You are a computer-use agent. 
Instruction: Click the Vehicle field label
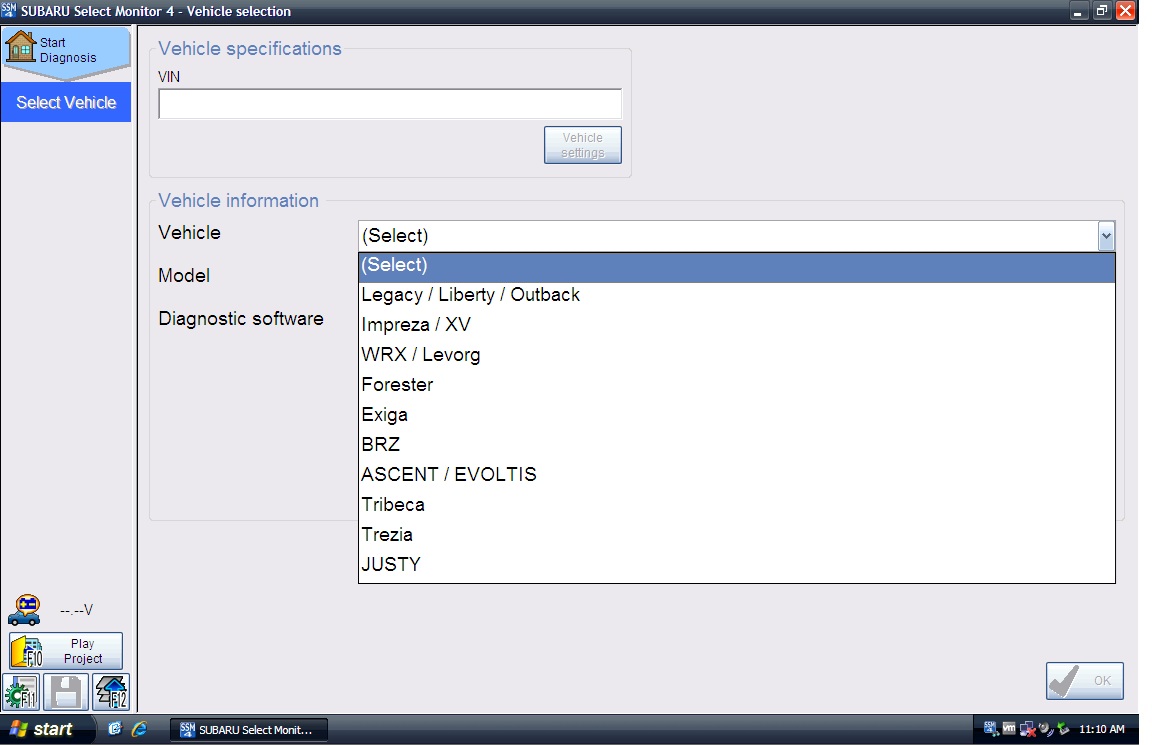190,233
